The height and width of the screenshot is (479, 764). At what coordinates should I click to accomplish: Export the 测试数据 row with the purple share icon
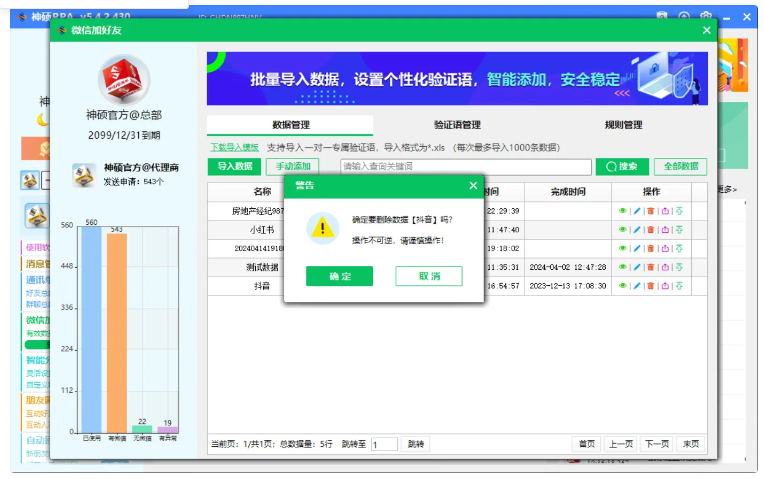coord(665,267)
